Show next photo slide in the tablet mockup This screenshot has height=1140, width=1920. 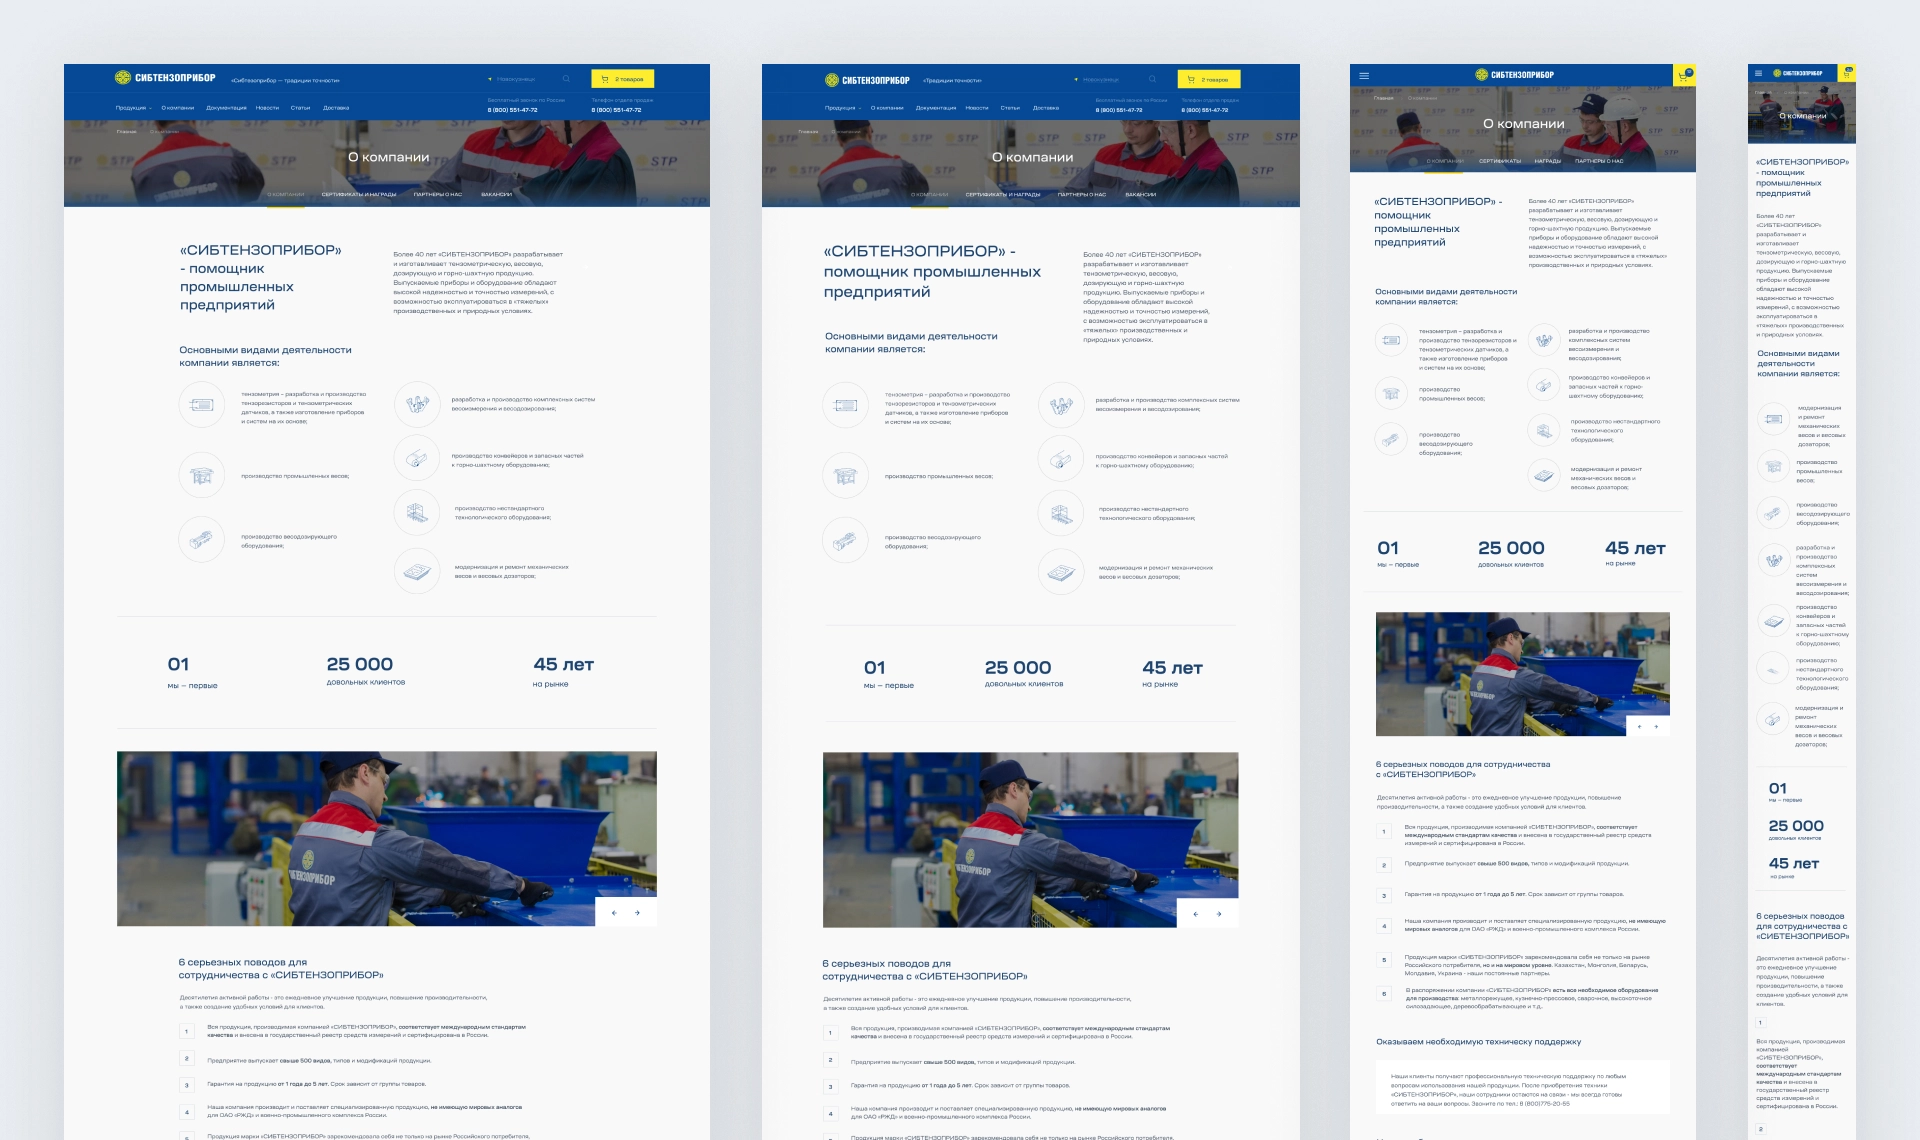(1656, 727)
